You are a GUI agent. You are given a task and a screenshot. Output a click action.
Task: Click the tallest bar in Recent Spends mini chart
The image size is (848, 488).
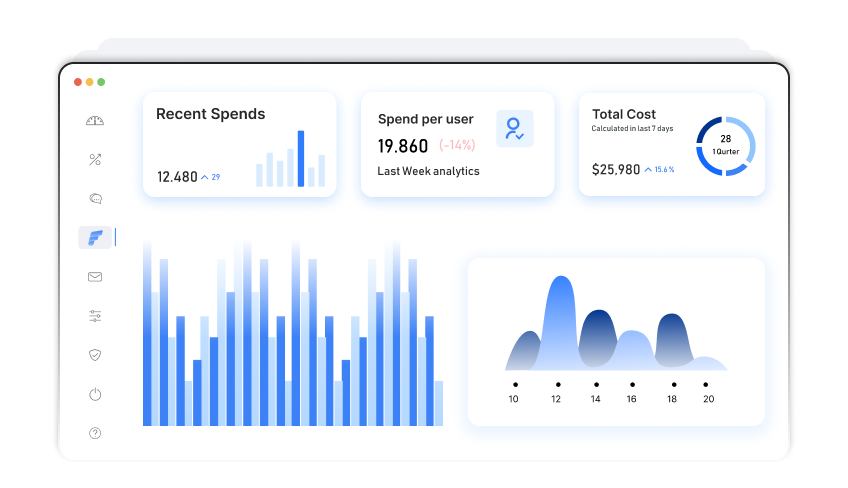(x=301, y=159)
